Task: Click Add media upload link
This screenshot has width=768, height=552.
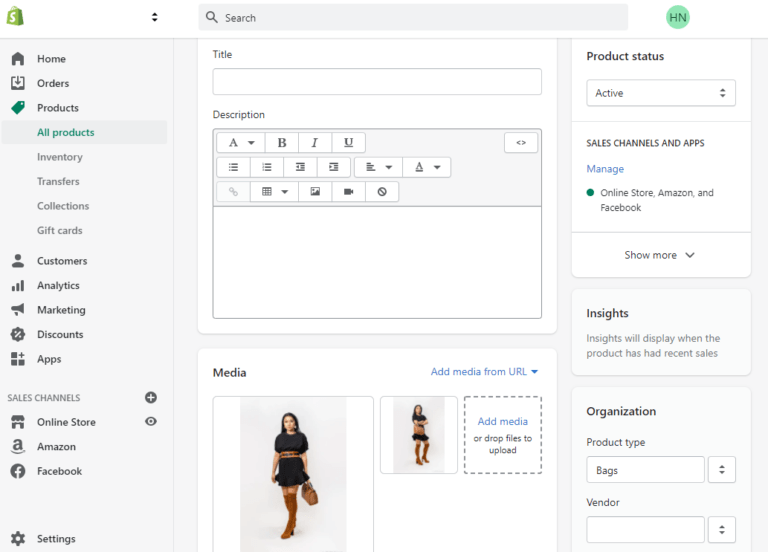Action: tap(503, 421)
